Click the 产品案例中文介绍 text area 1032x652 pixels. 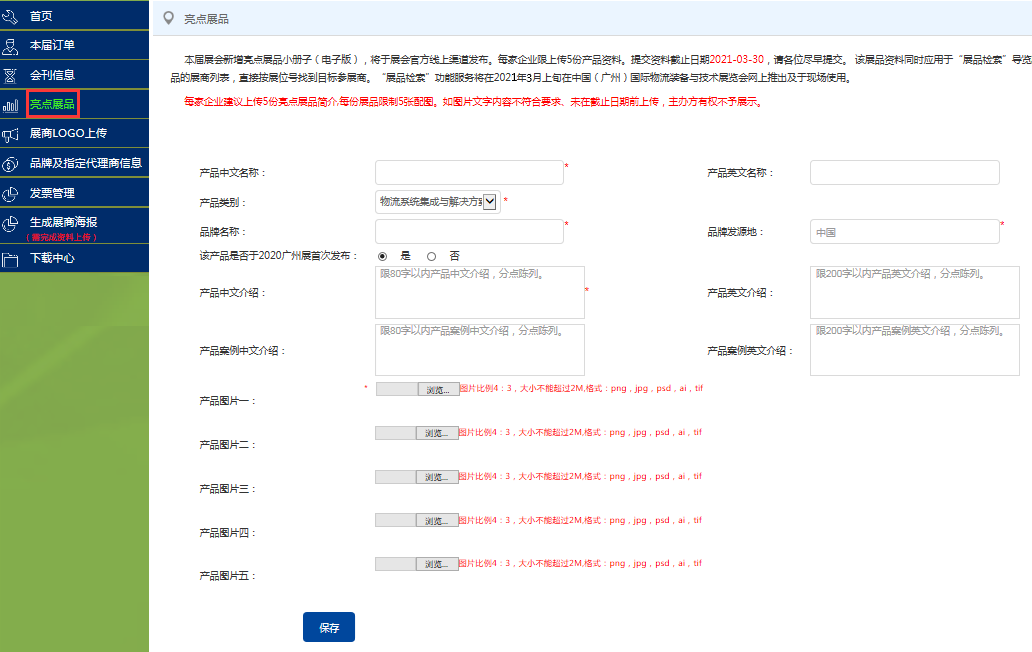[479, 350]
